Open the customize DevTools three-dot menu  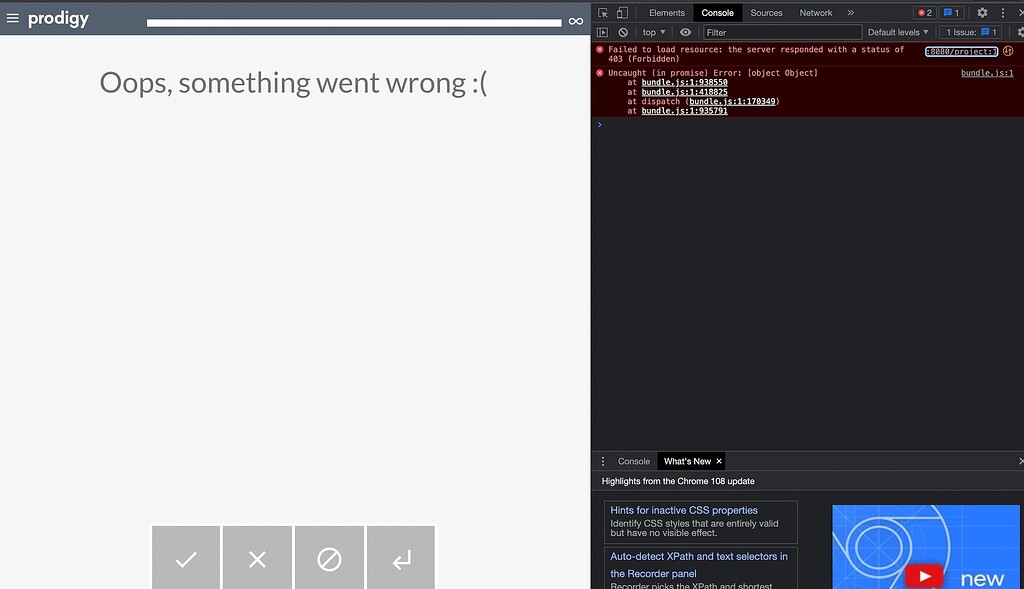tap(1003, 12)
